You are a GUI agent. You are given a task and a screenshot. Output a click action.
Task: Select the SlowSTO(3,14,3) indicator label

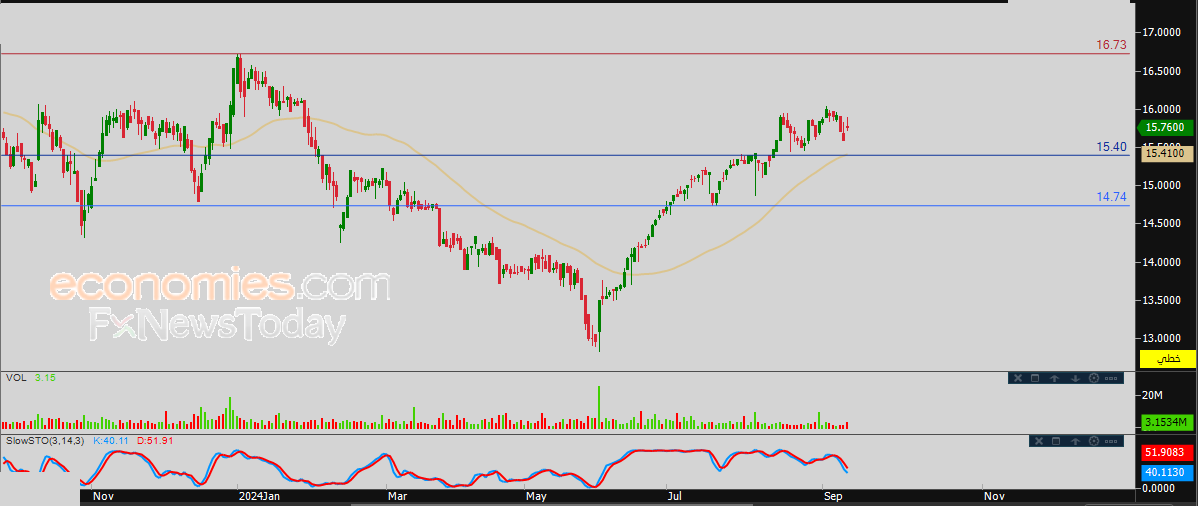[47, 441]
